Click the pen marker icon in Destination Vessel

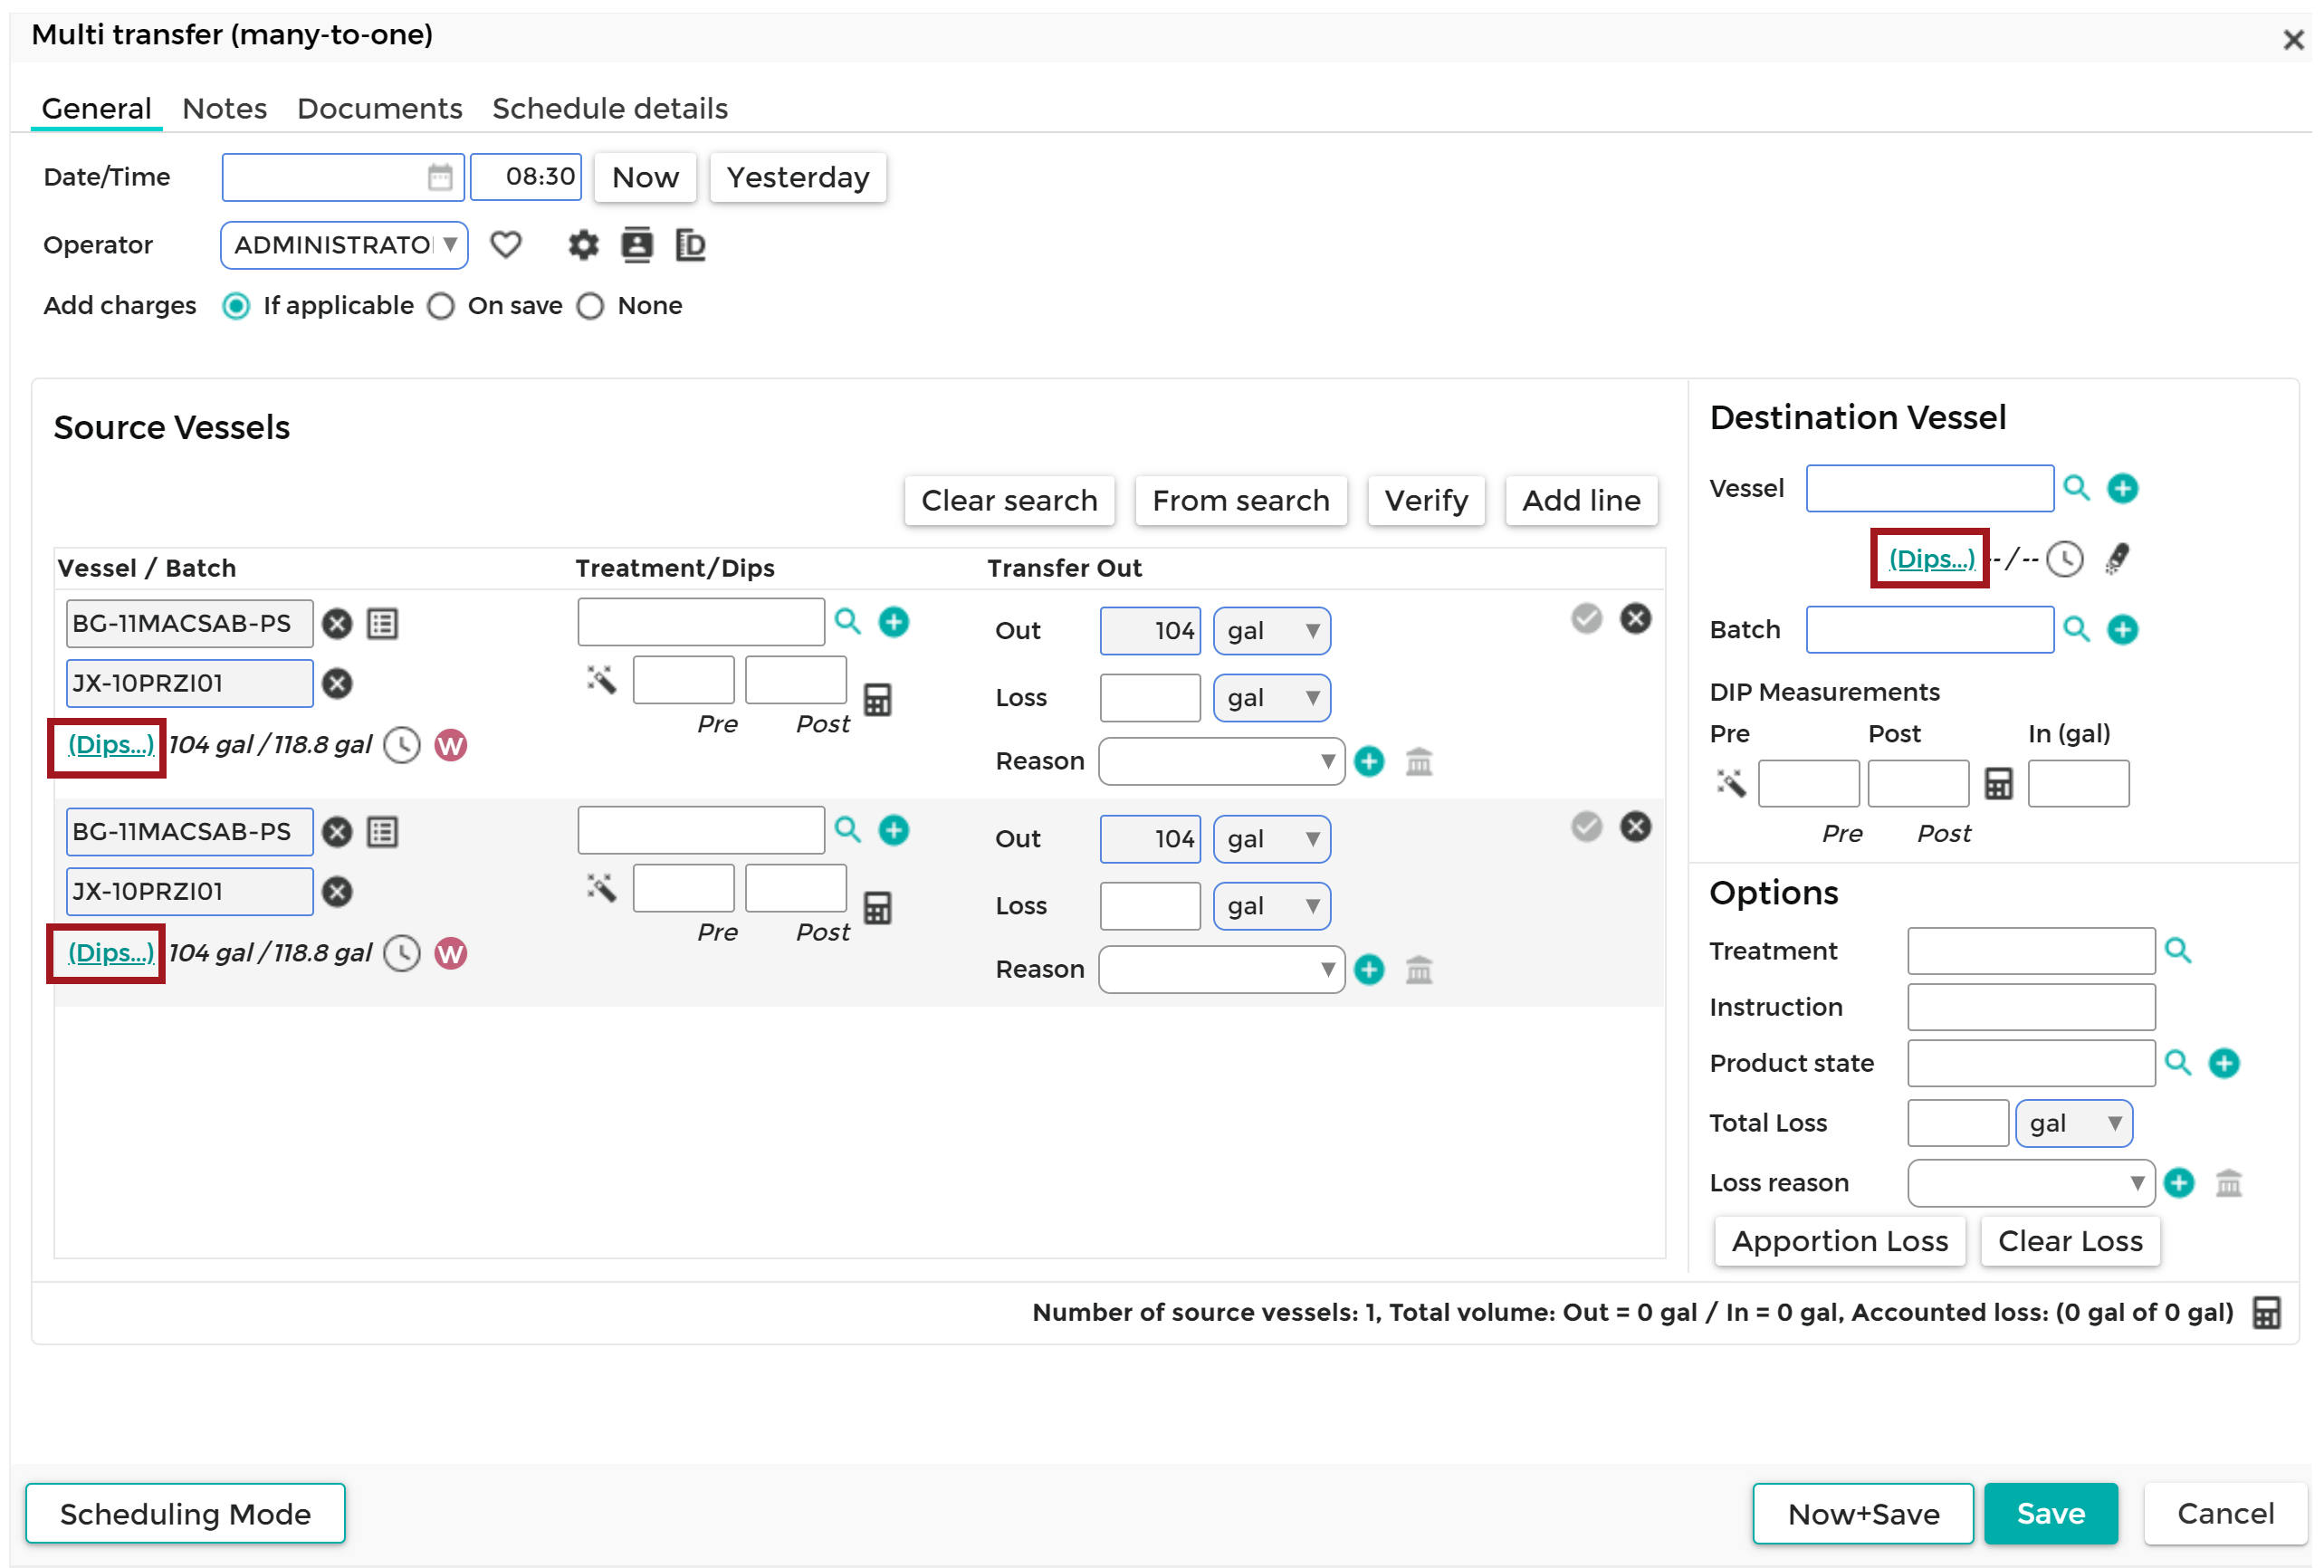pos(2117,558)
